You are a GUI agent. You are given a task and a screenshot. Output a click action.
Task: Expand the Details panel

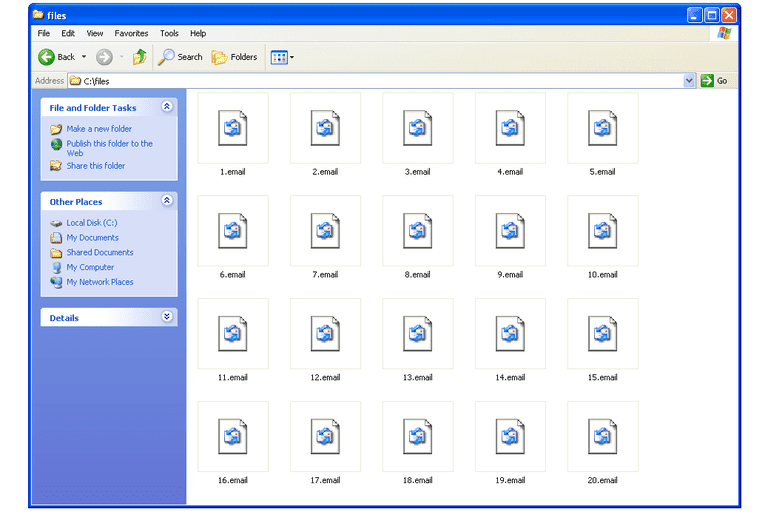pyautogui.click(x=167, y=317)
